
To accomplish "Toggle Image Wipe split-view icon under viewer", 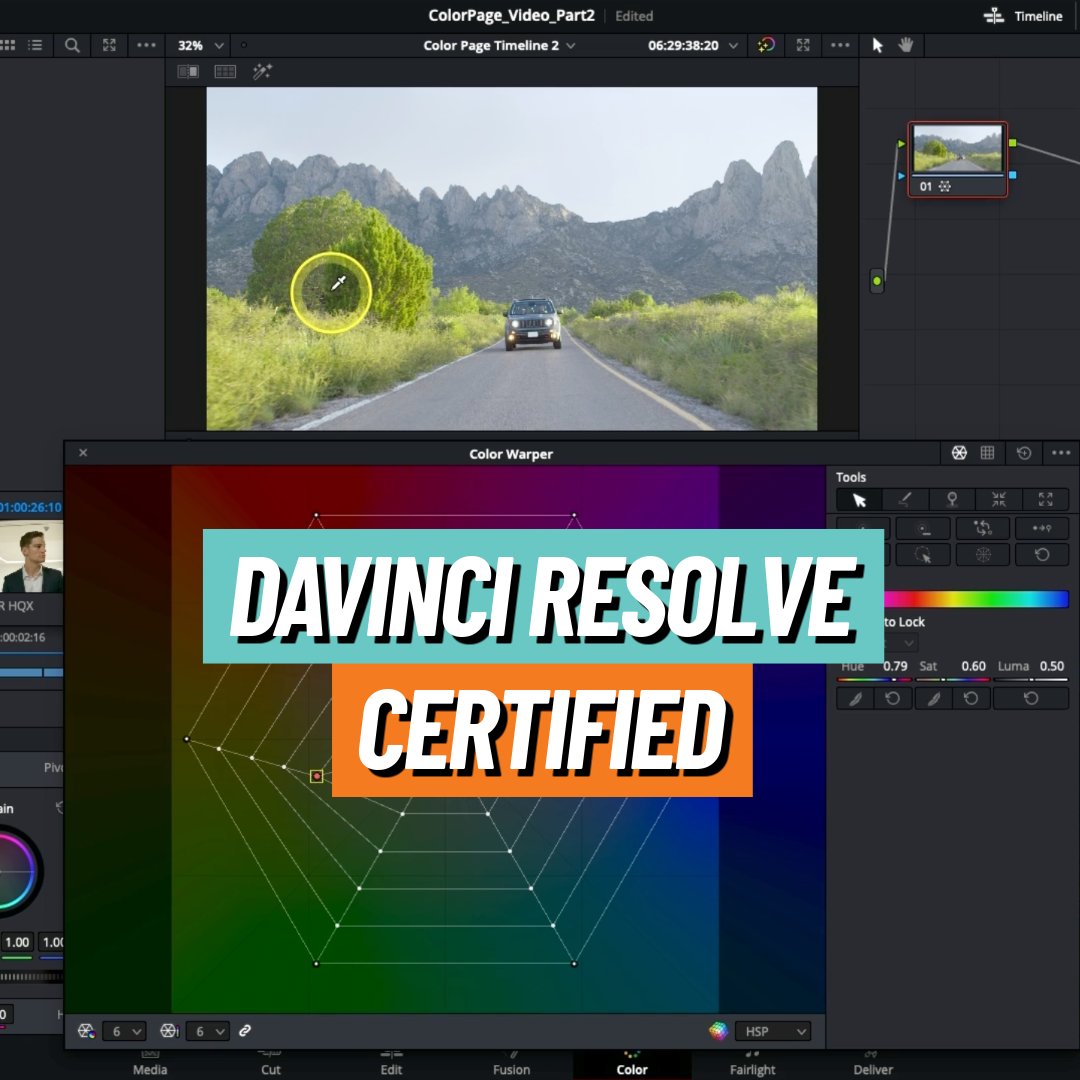I will click(x=188, y=71).
